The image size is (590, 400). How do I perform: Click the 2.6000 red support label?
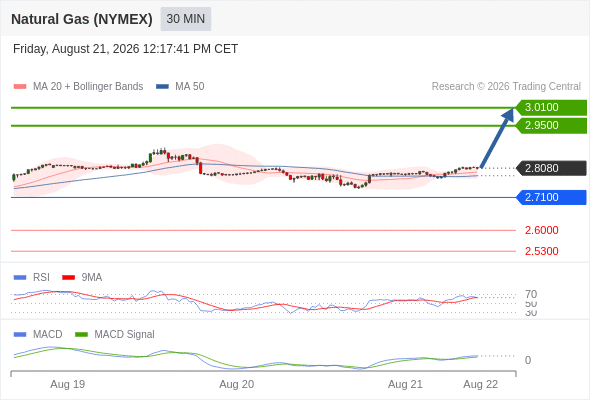click(541, 230)
